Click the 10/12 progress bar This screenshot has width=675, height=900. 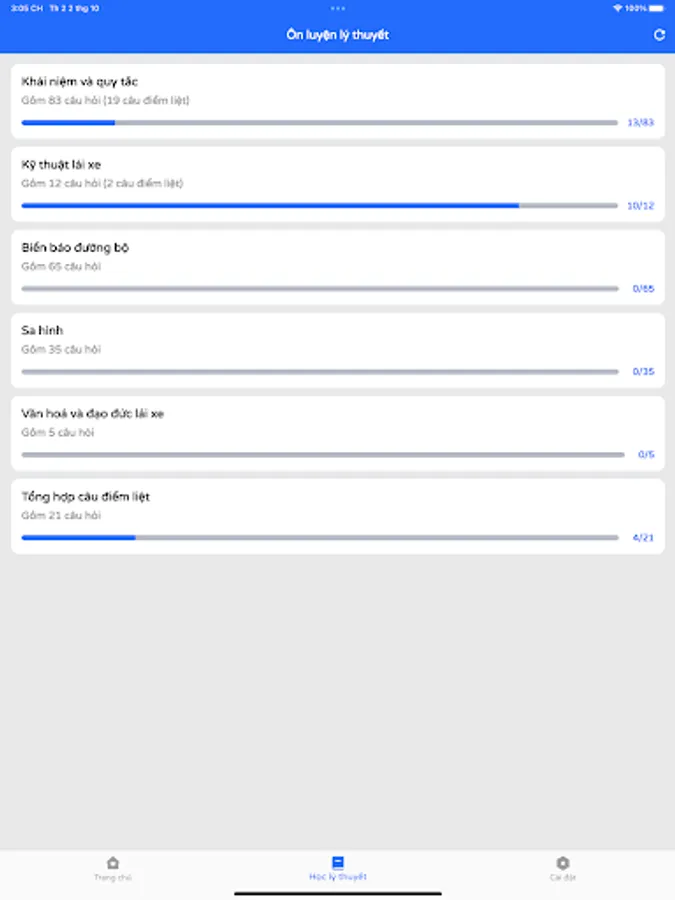319,206
